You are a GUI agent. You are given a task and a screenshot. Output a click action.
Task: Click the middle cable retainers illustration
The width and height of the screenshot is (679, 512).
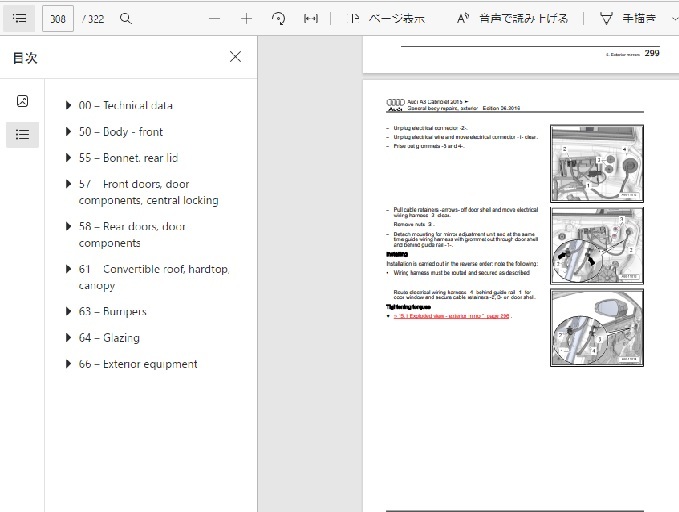coord(597,246)
